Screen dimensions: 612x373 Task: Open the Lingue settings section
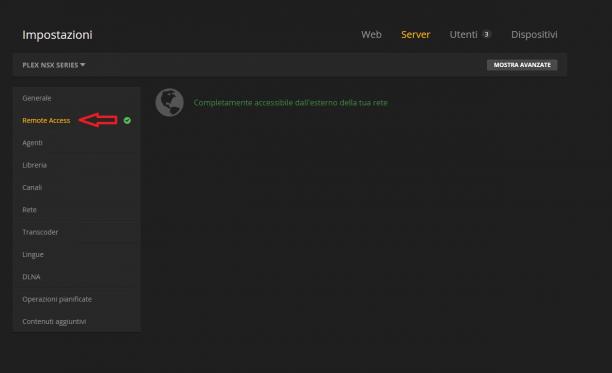tap(76, 254)
